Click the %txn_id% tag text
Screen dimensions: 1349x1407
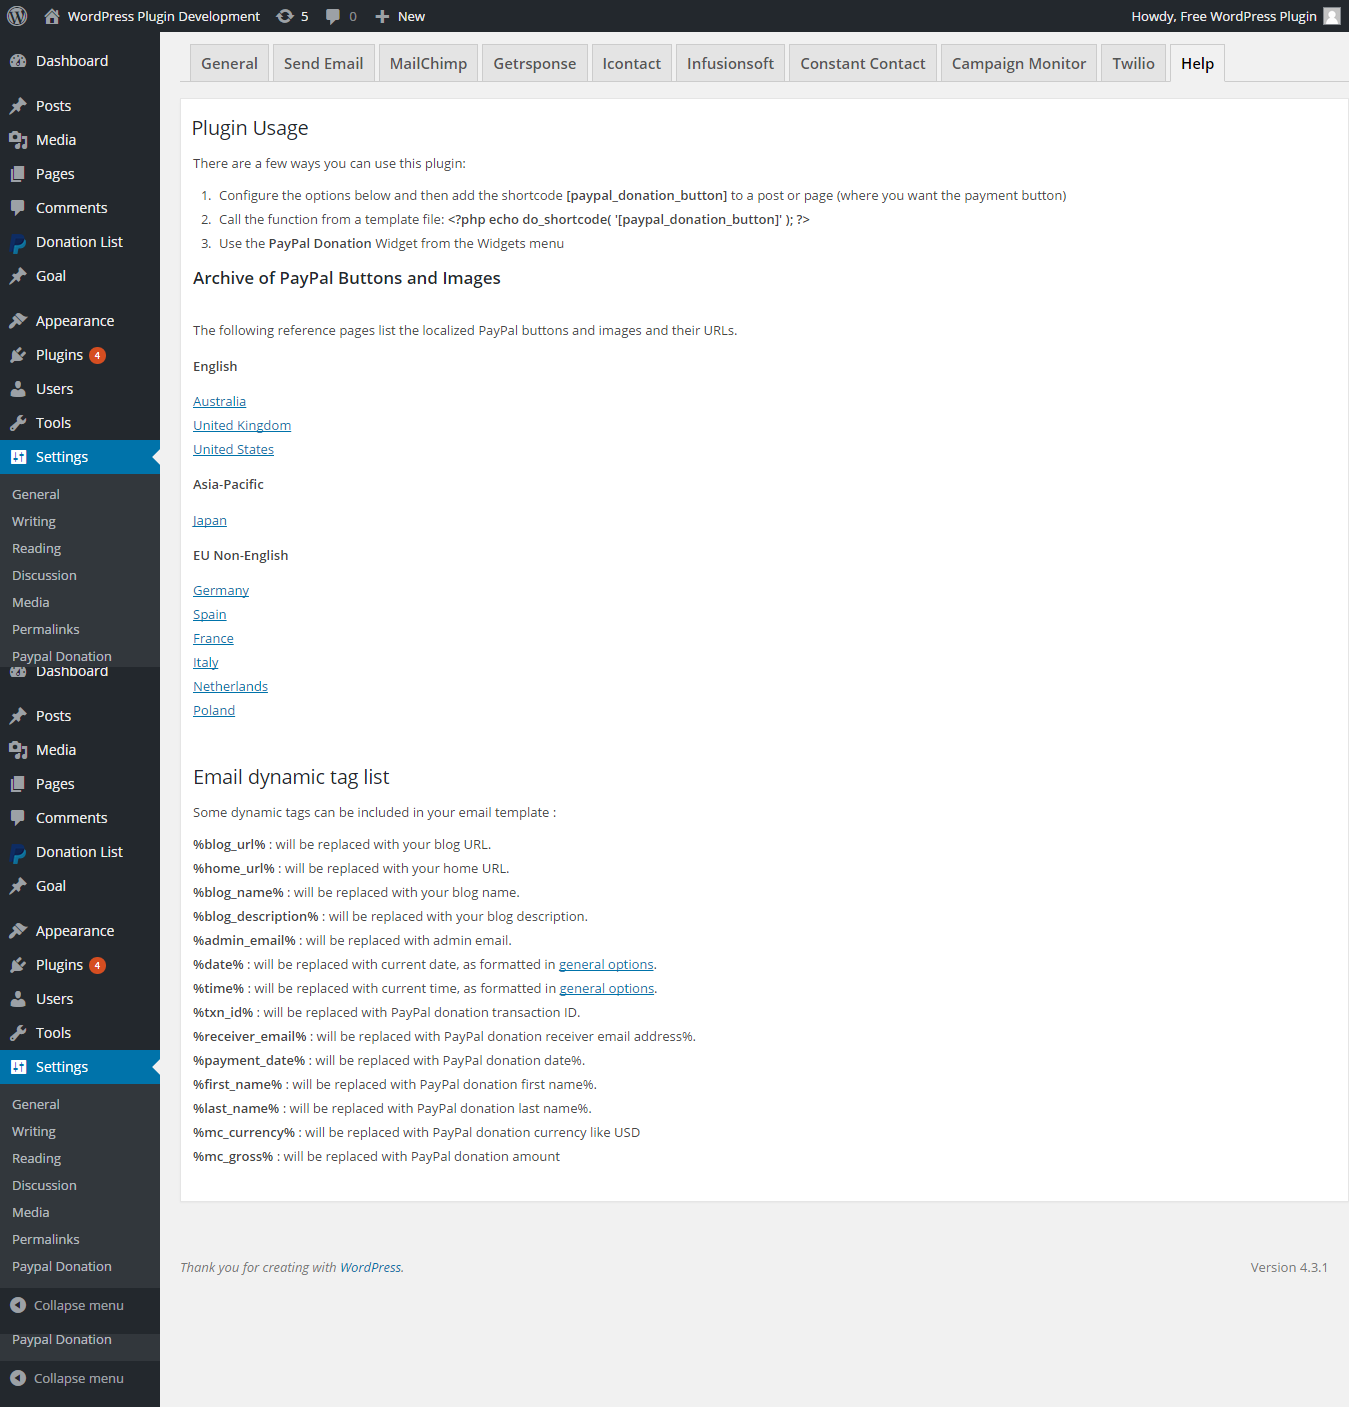pos(223,1012)
